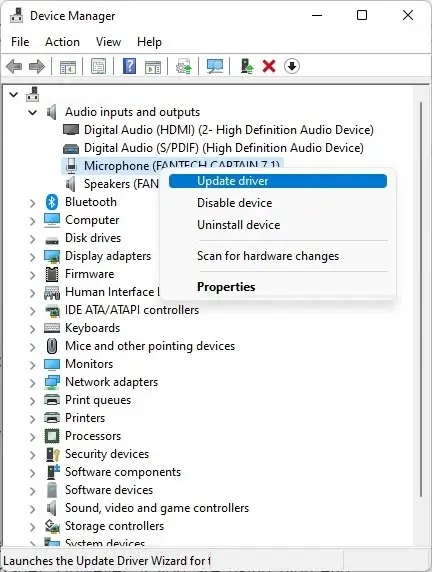The width and height of the screenshot is (432, 572).
Task: Select Disable device in the context menu
Action: 235,203
